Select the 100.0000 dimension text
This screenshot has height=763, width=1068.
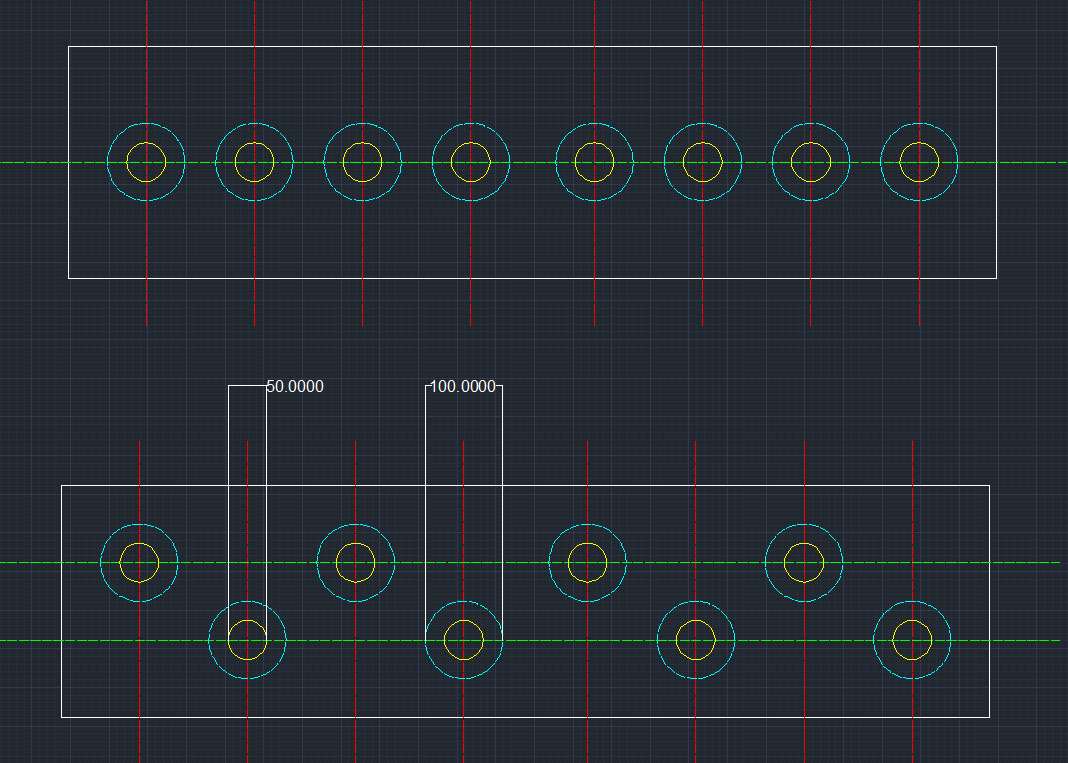tap(462, 387)
